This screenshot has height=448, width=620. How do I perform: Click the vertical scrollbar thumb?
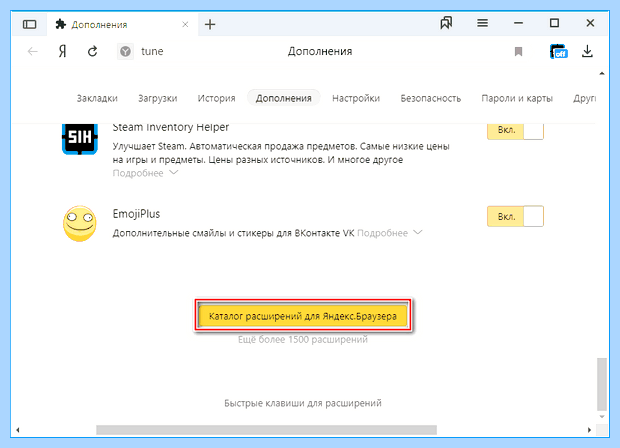[x=602, y=384]
